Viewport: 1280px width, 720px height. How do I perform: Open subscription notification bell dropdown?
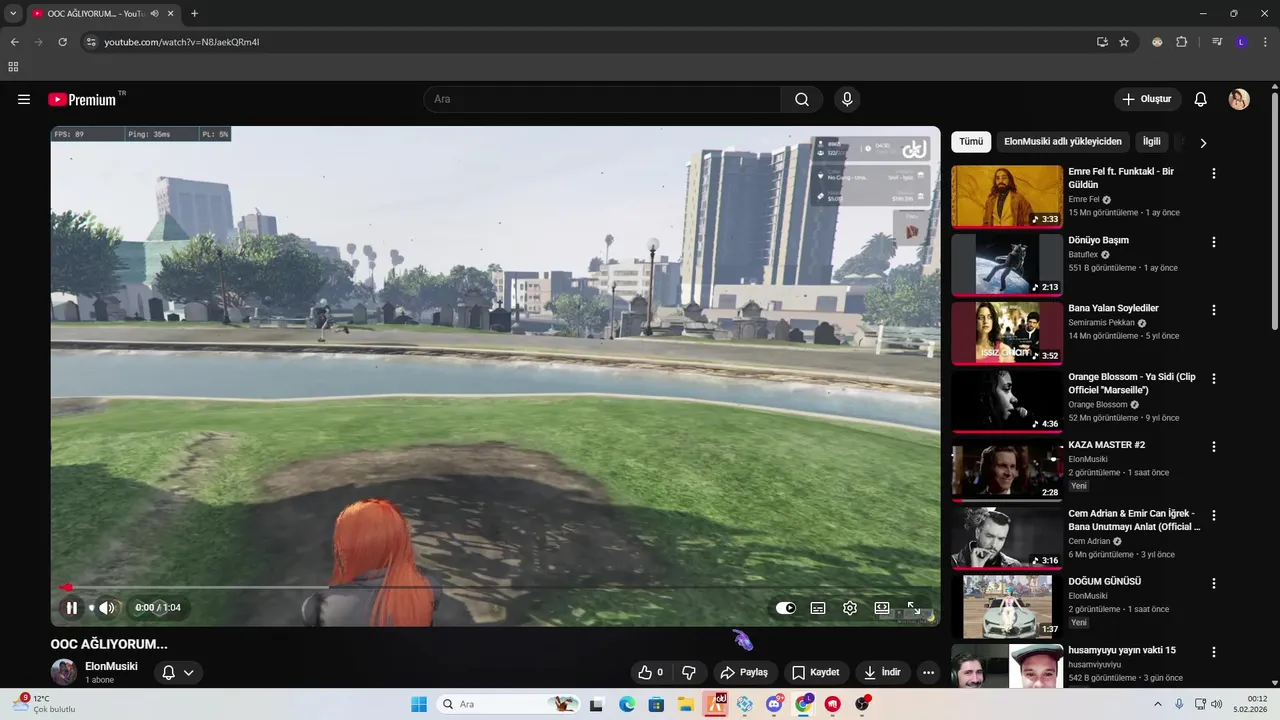[x=178, y=672]
